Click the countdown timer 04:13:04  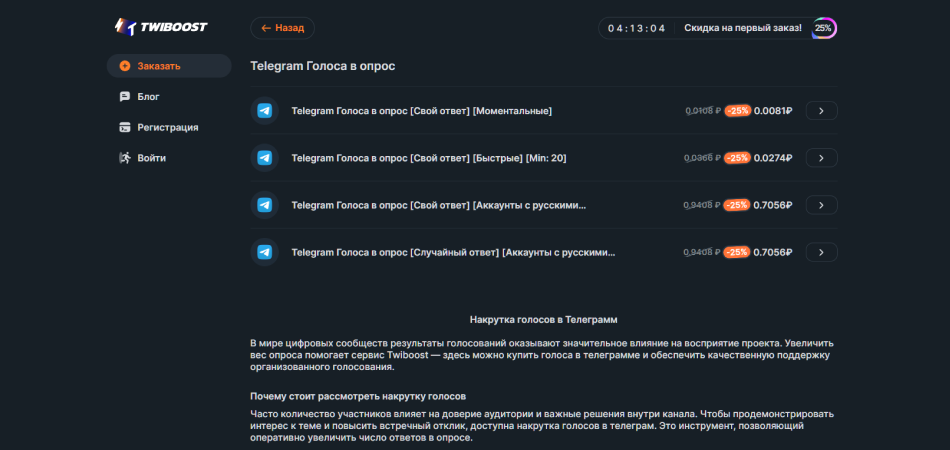(x=636, y=28)
